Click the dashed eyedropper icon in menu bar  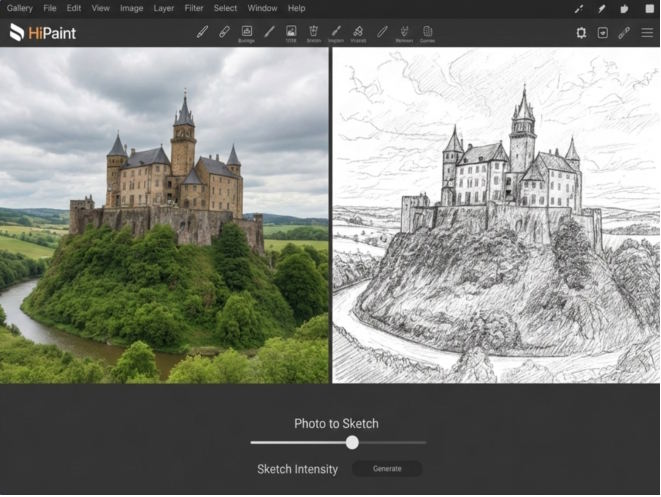(579, 8)
